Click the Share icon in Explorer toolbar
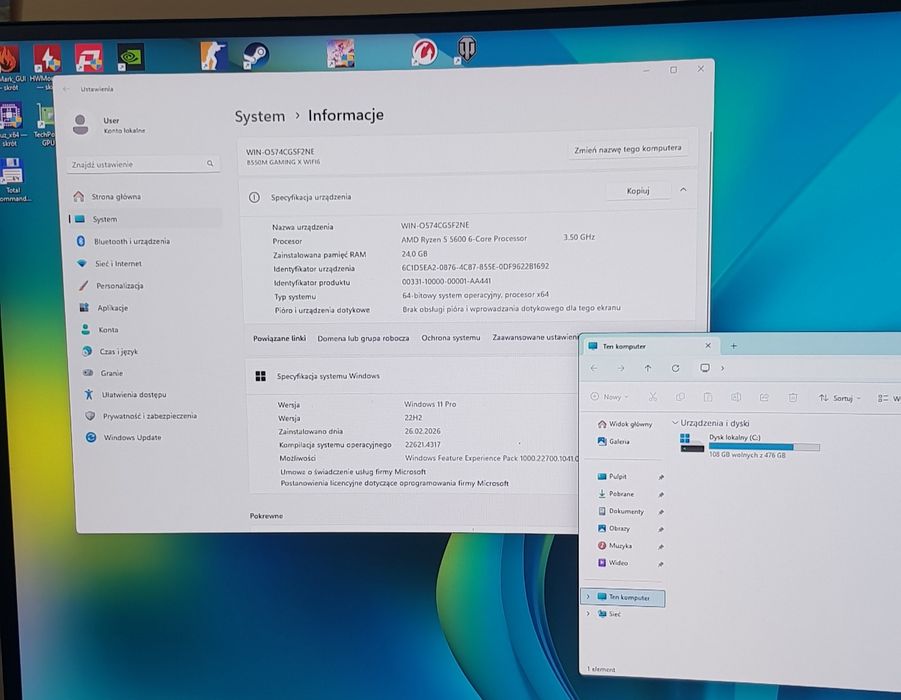The height and width of the screenshot is (700, 901). [x=764, y=397]
